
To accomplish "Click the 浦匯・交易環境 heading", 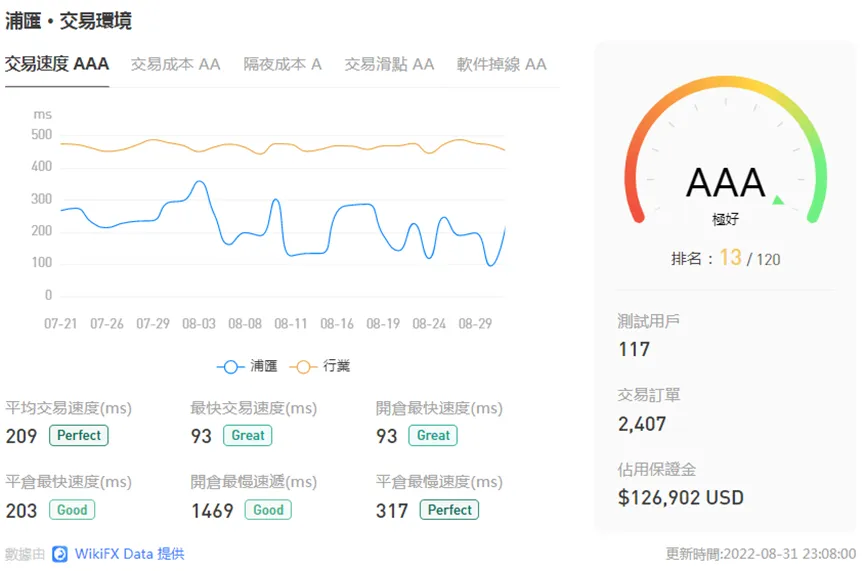I will coord(68,21).
